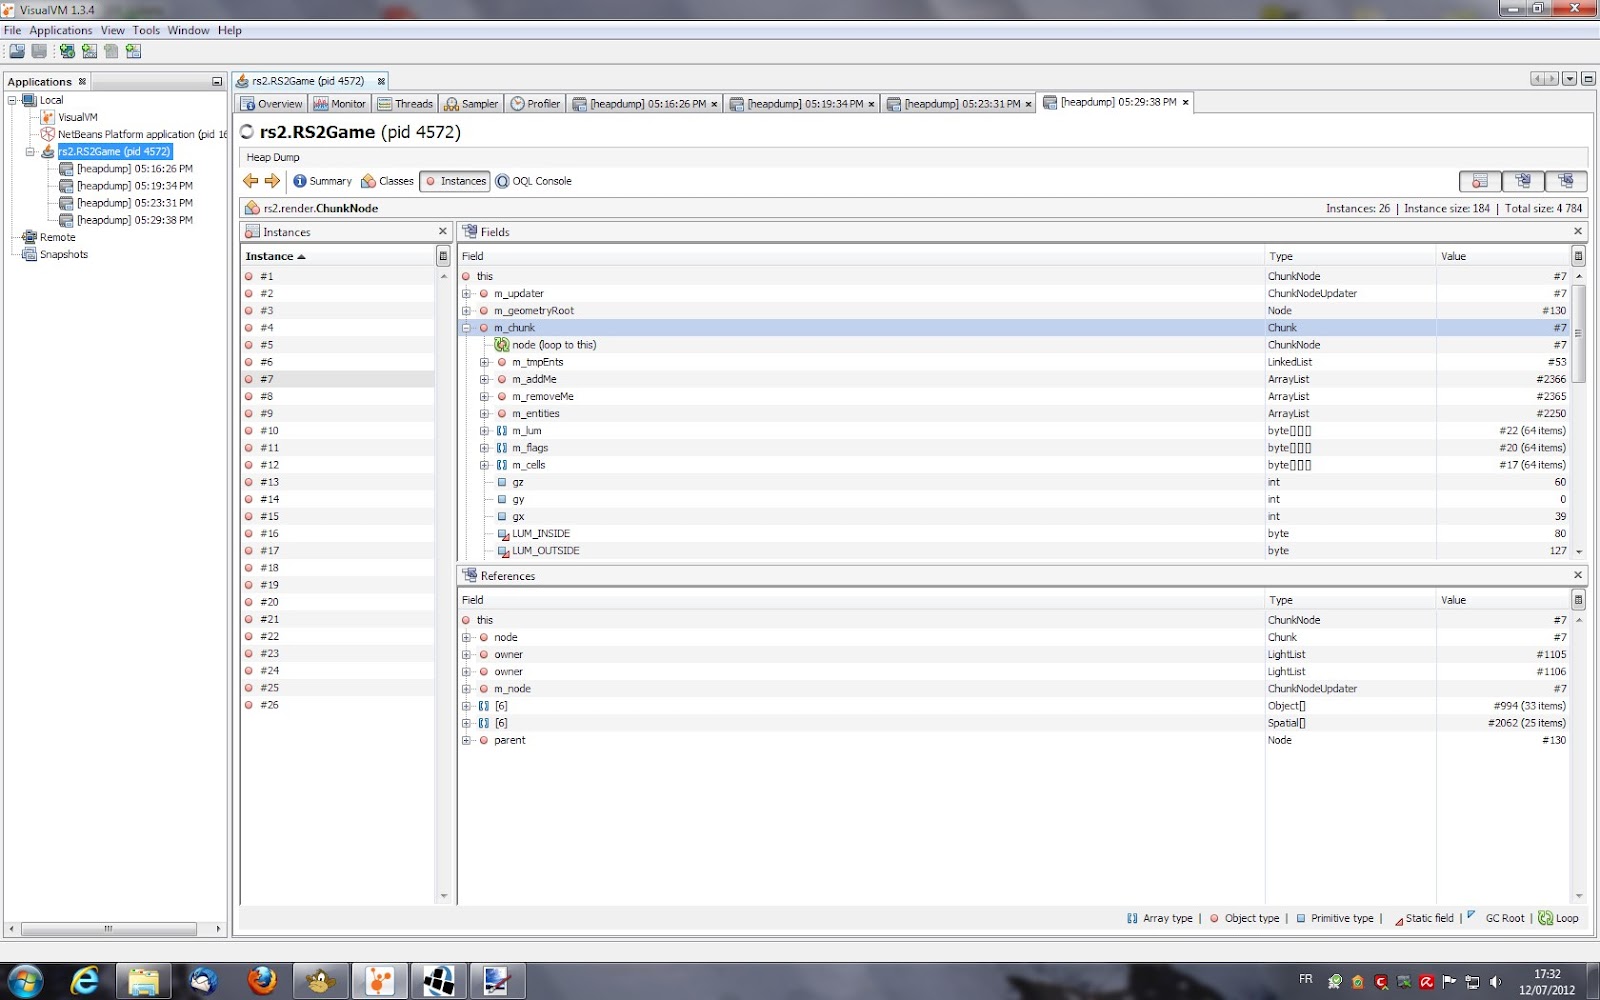Show the heap dump Summary view
Viewport: 1600px width, 1000px height.
coord(322,181)
